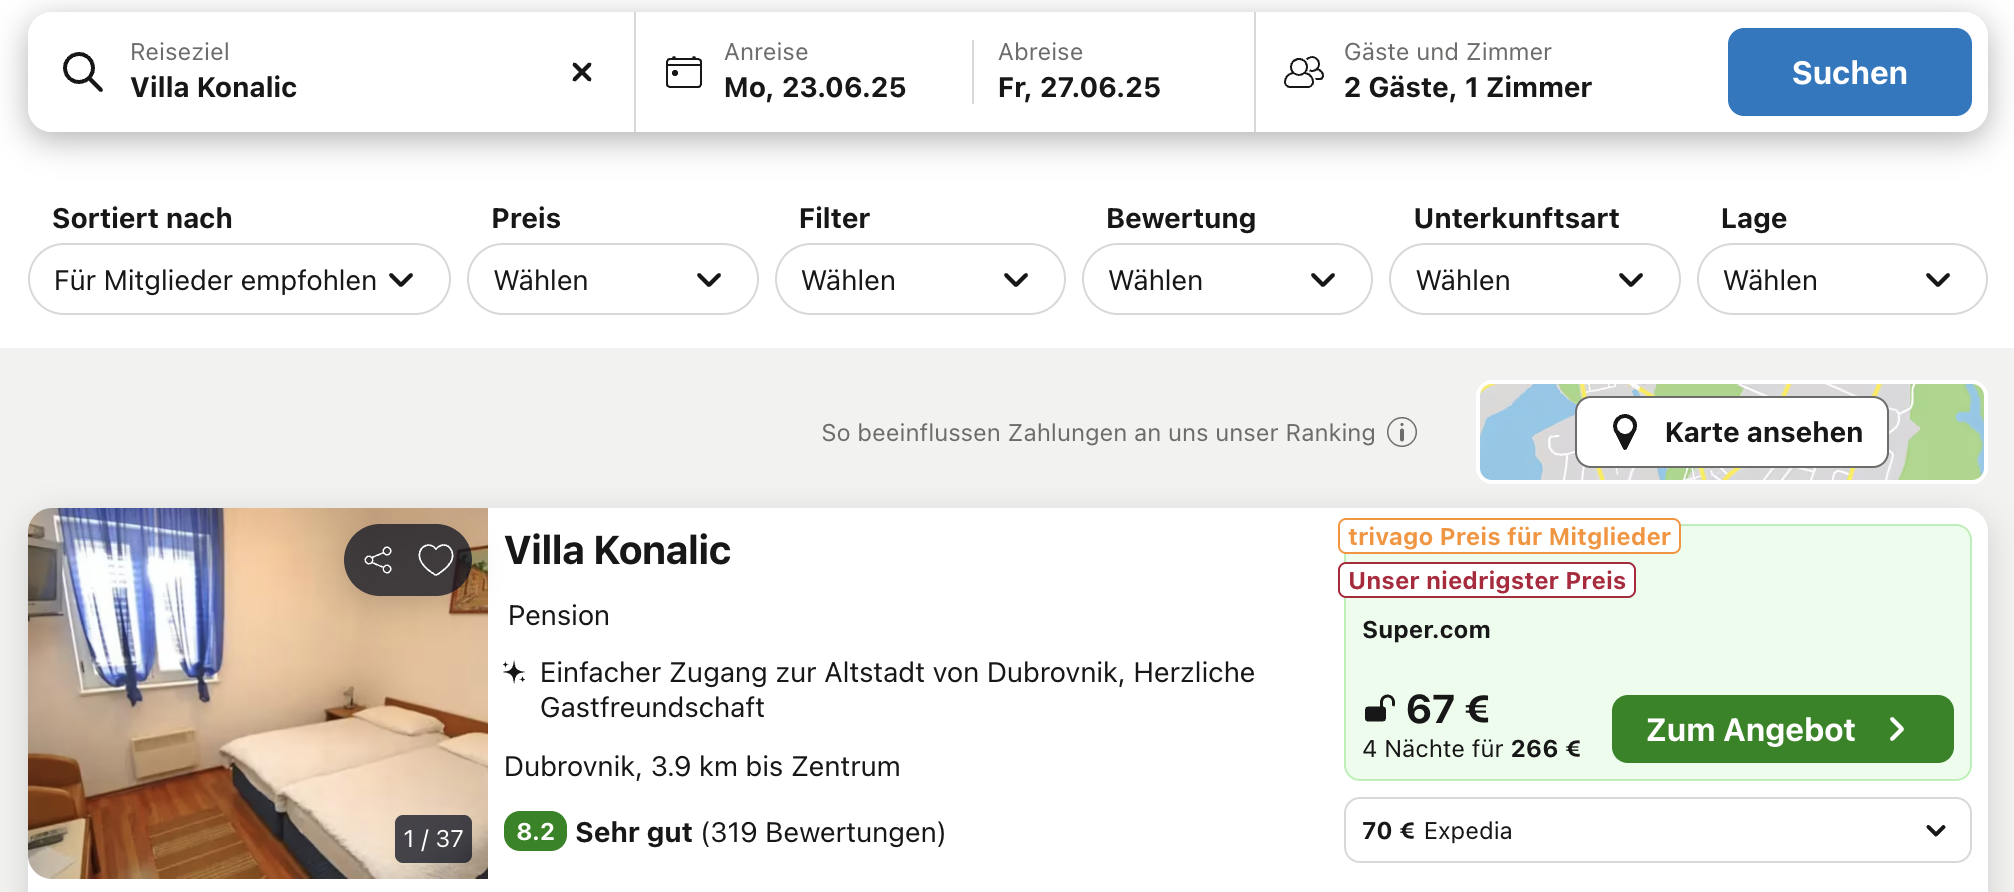
Task: Share Villa Konalic via the share icon
Action: 378,560
